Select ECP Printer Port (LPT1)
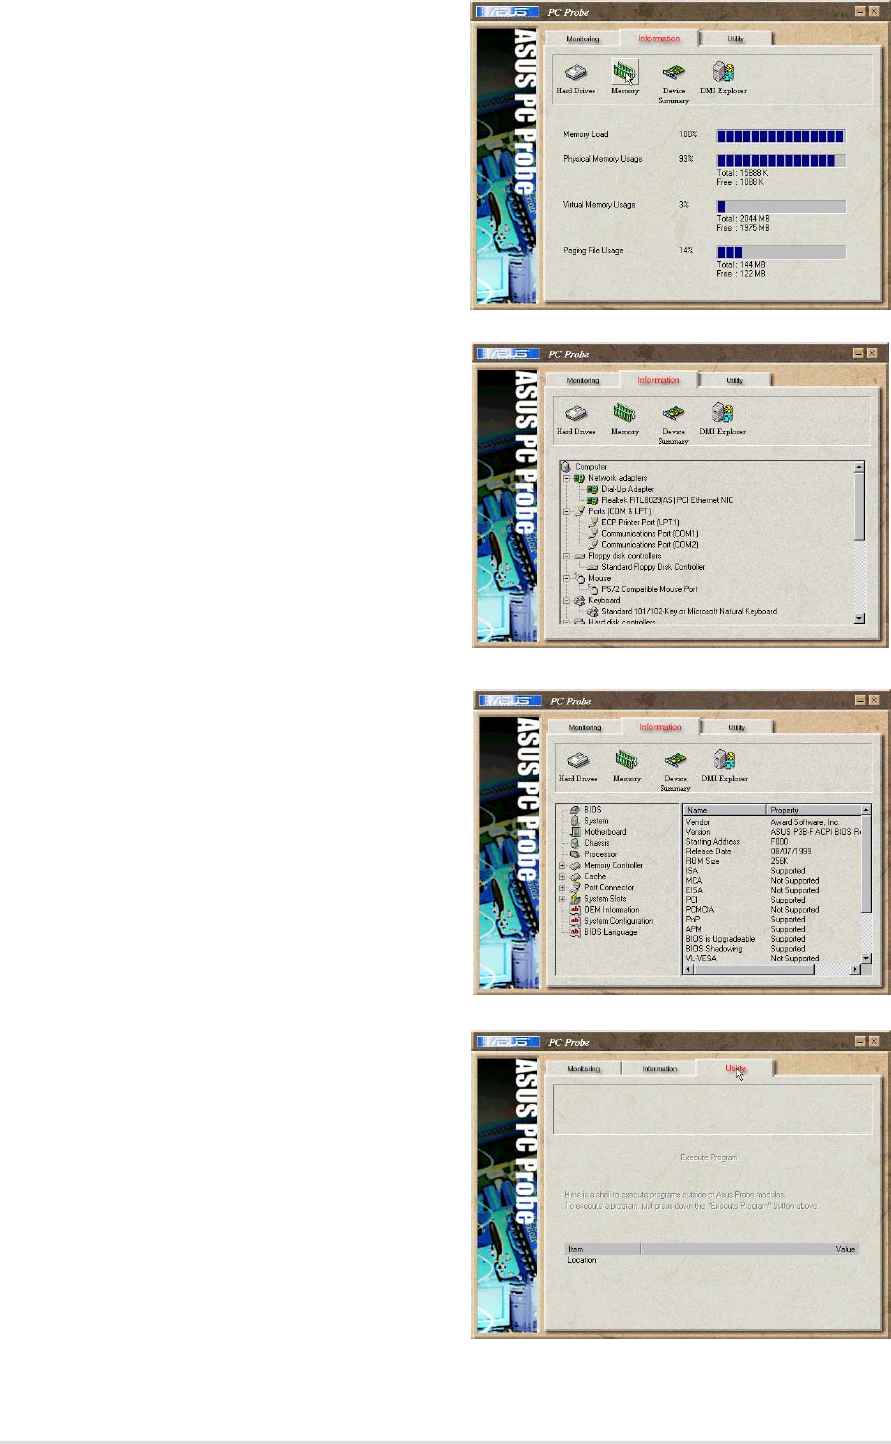 (633, 522)
